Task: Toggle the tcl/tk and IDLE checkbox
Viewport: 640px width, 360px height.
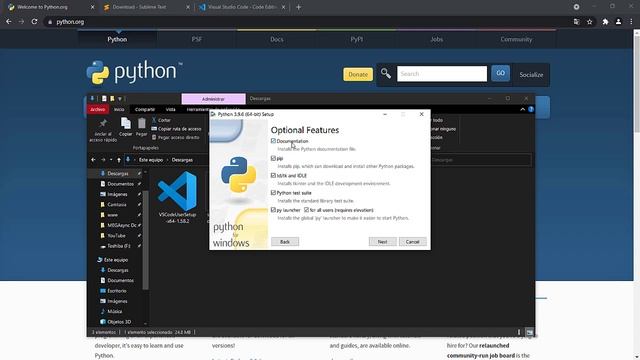Action: pos(273,175)
